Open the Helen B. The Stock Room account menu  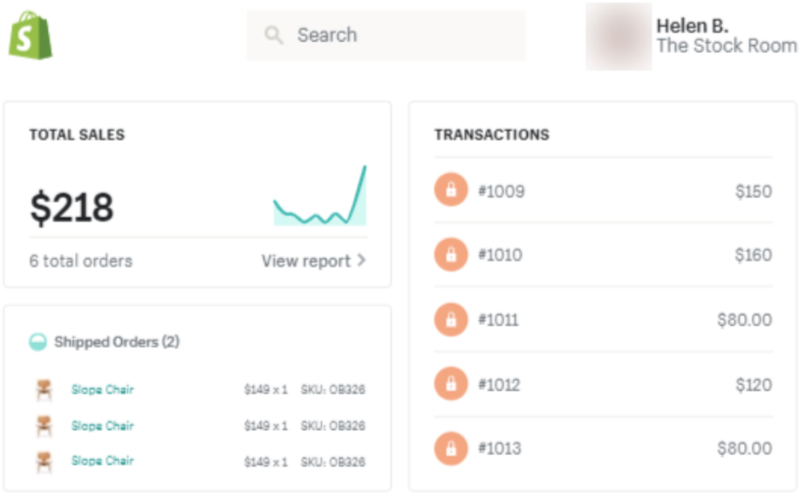coord(692,36)
